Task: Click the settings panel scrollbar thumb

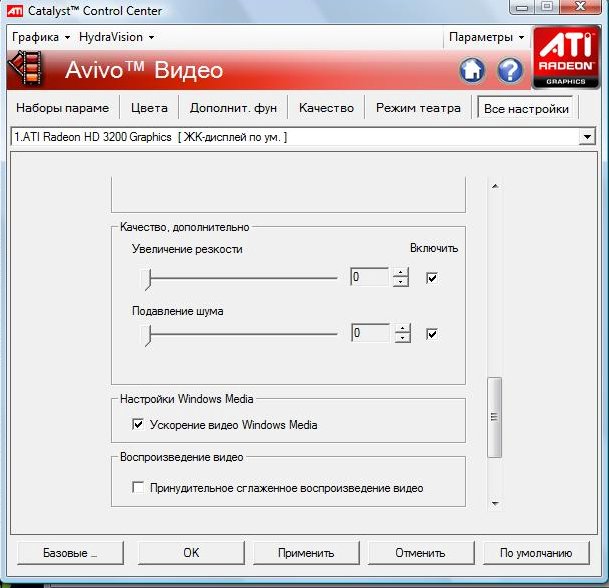Action: [494, 417]
